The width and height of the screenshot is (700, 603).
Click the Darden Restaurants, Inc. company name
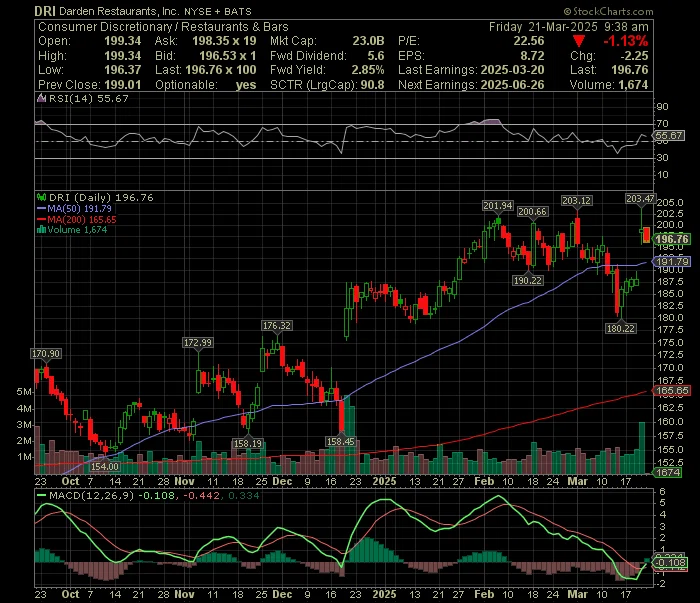(119, 12)
